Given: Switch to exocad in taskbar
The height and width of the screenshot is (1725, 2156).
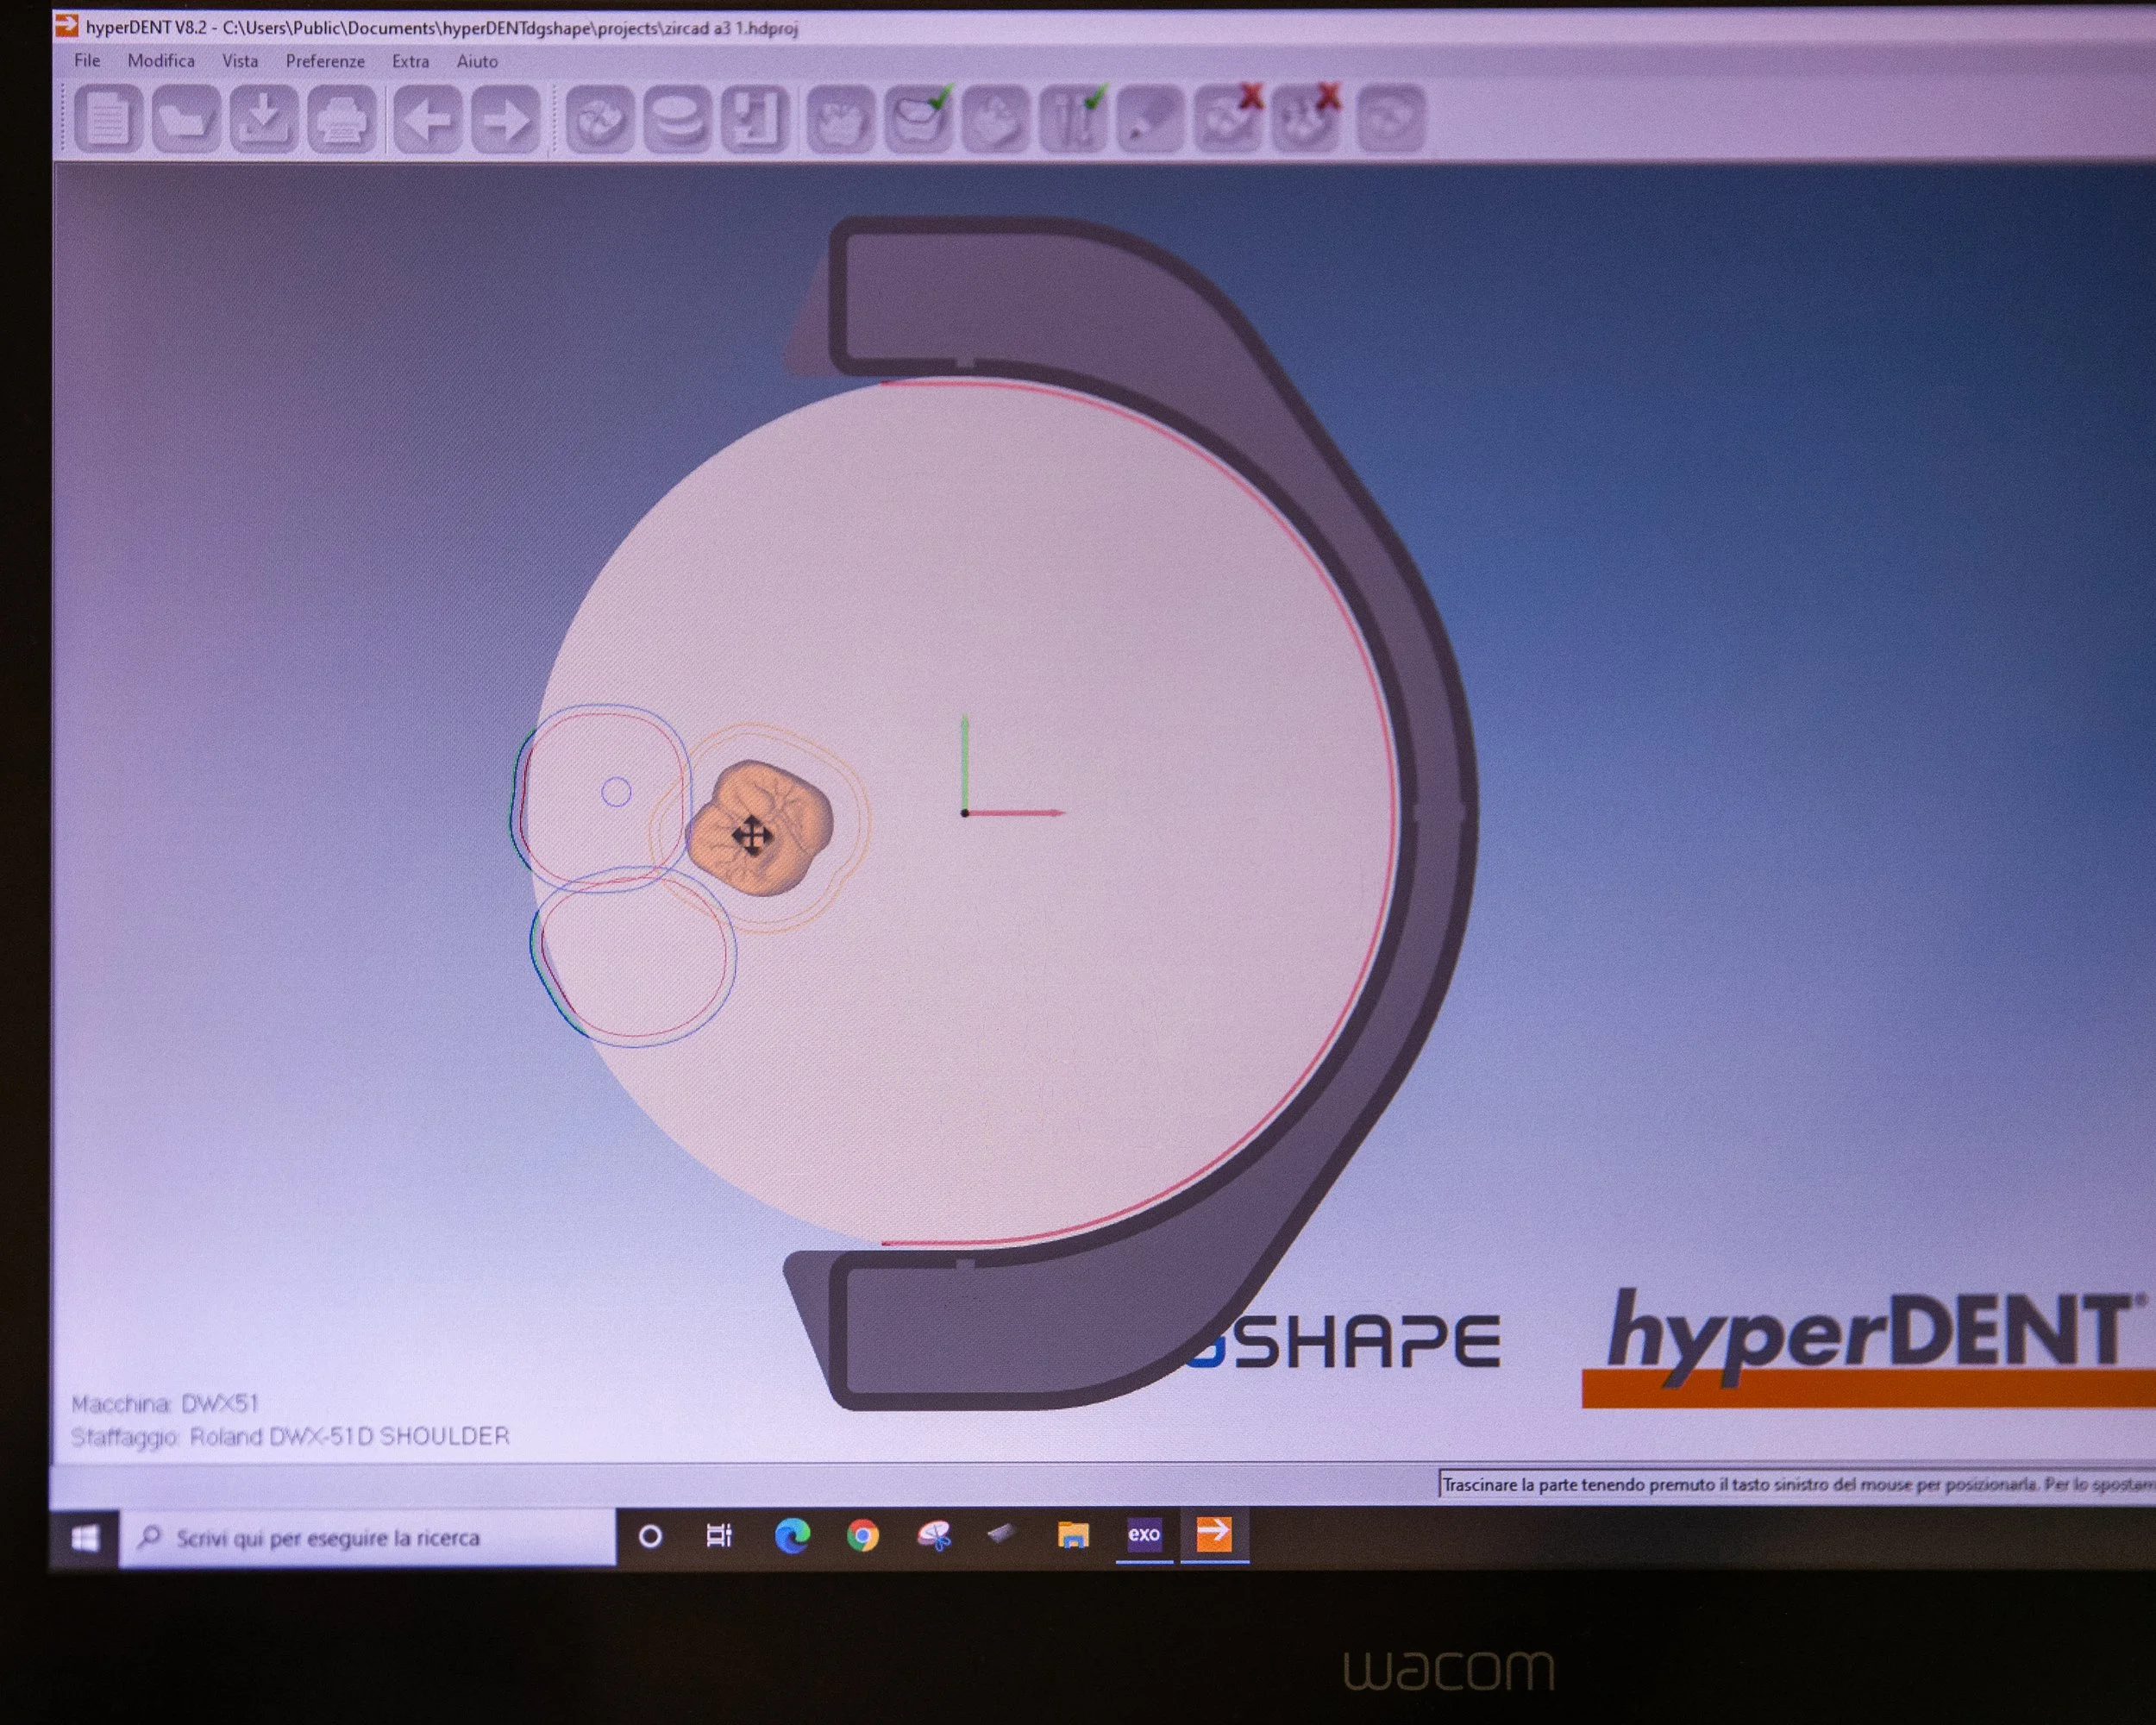Looking at the screenshot, I should point(1144,1534).
